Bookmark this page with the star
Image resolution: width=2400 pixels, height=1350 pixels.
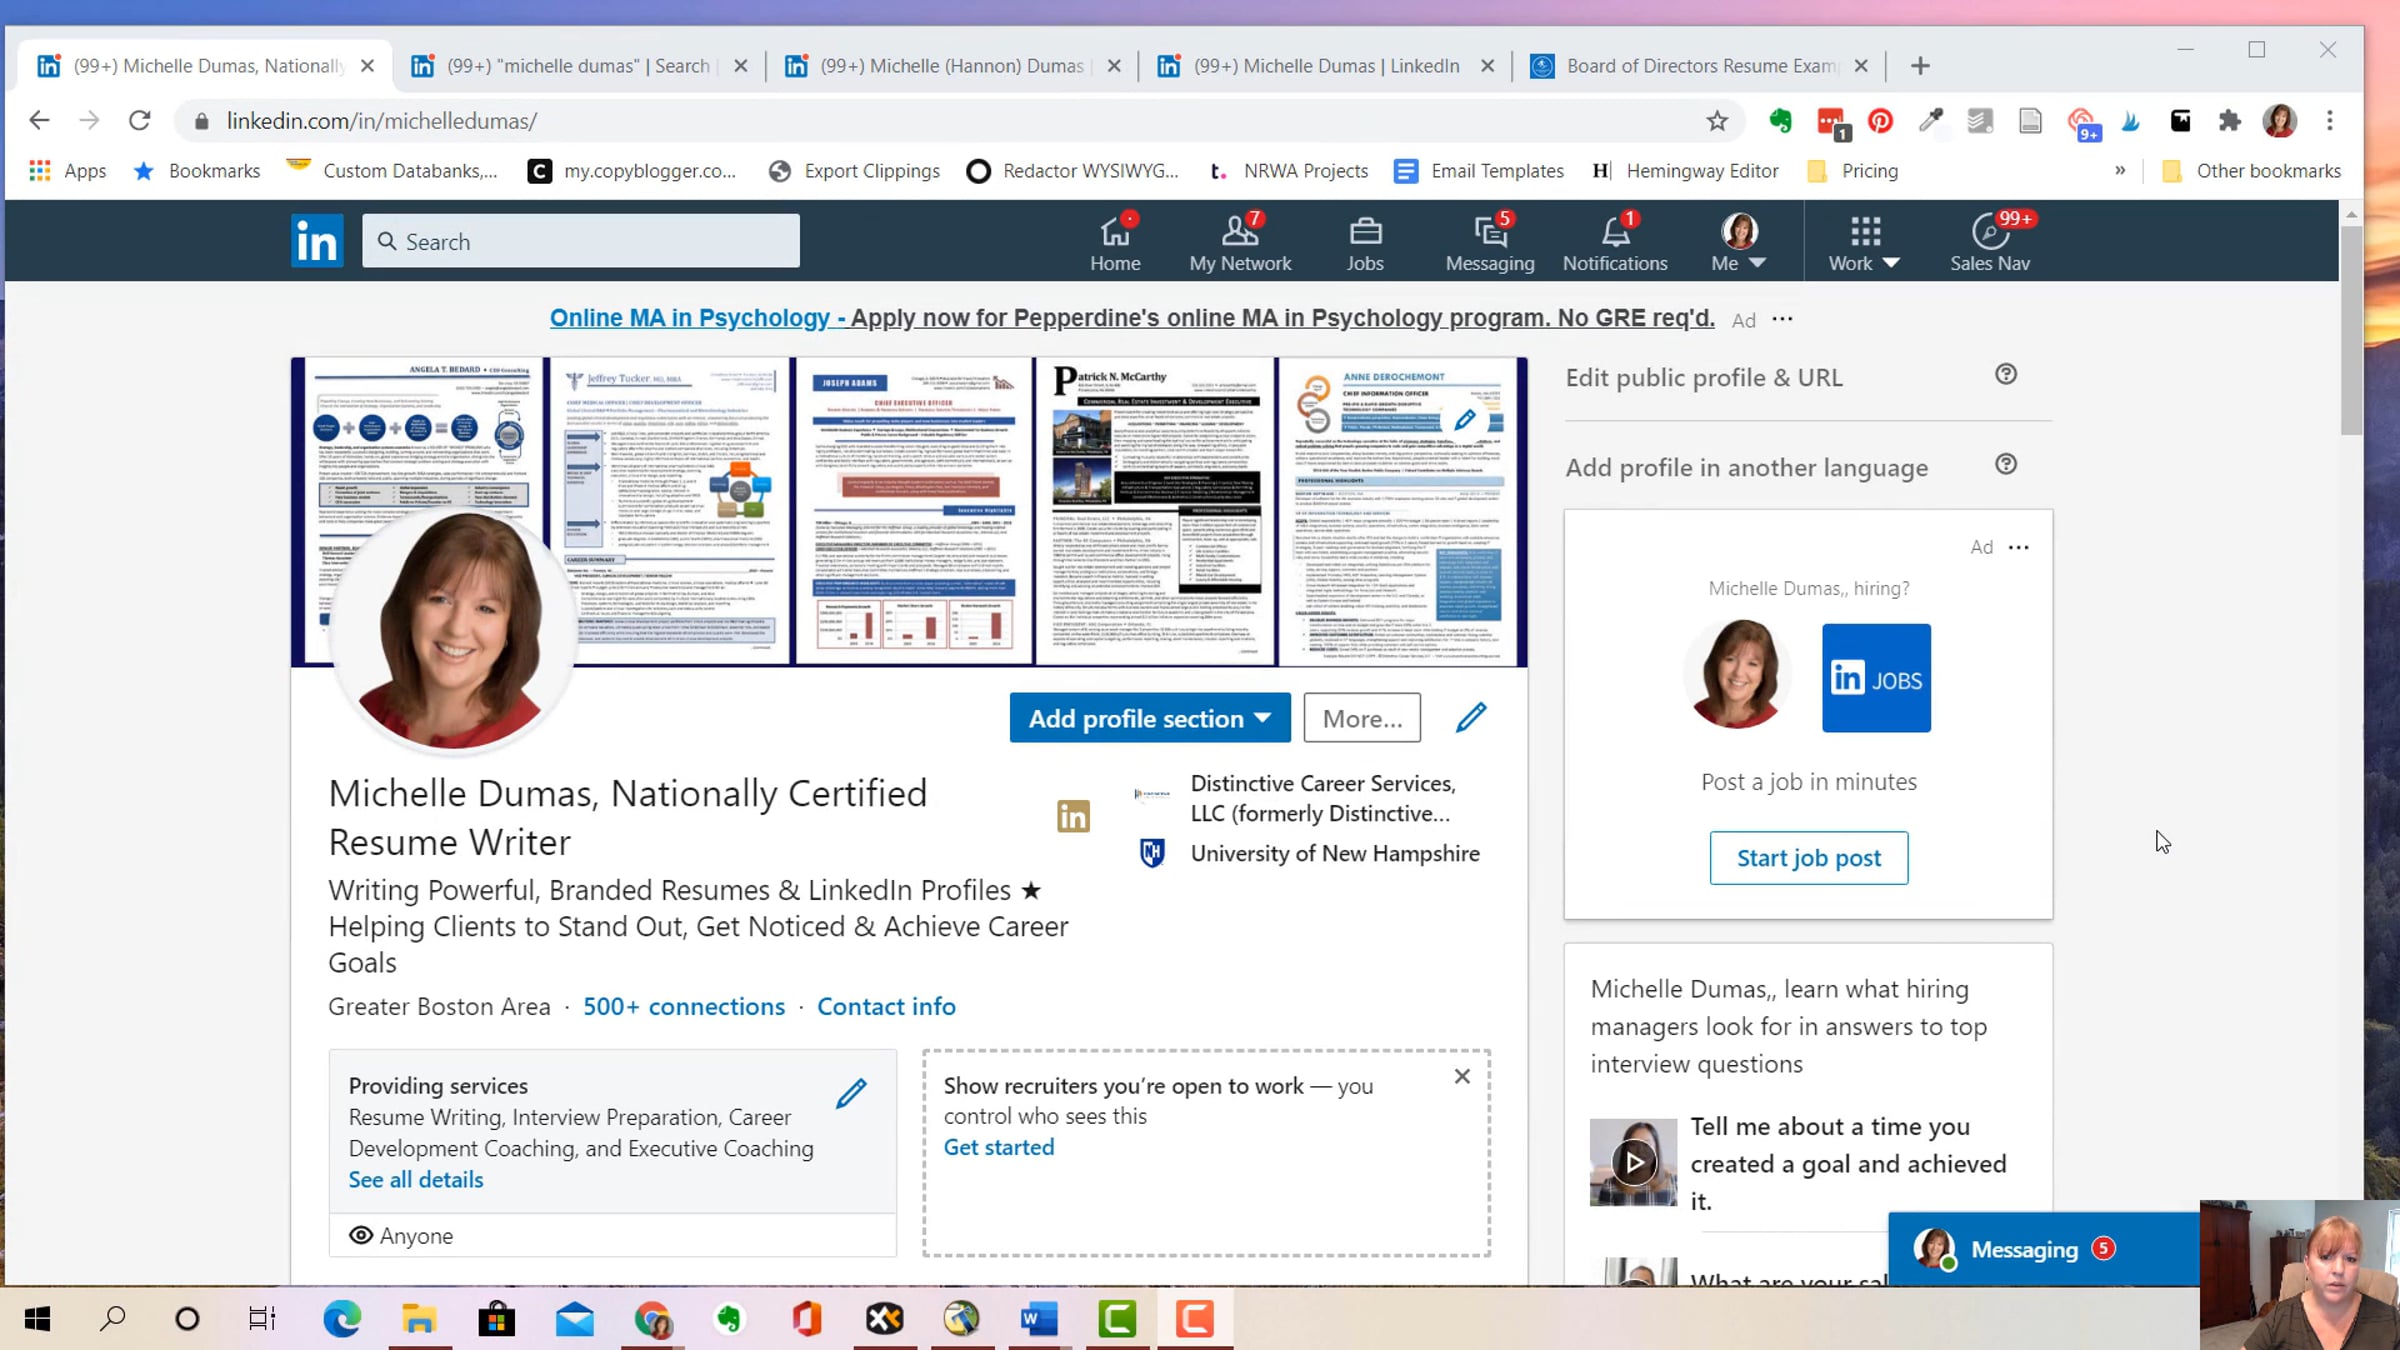[1717, 121]
